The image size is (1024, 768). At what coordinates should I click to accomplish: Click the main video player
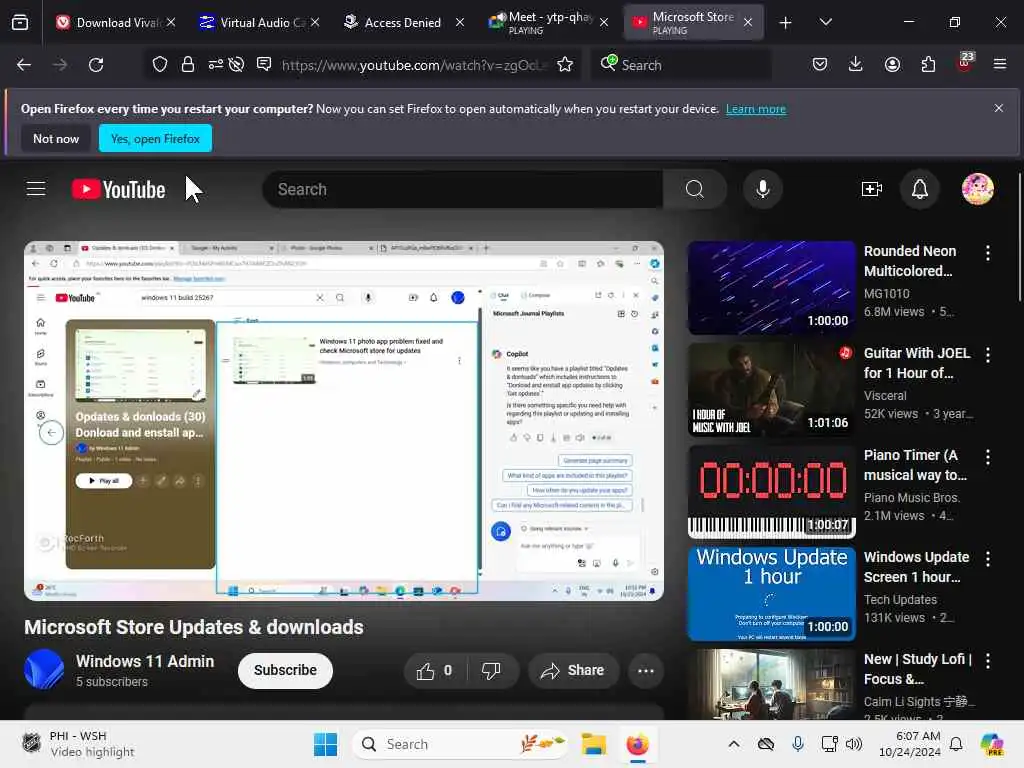click(x=344, y=421)
